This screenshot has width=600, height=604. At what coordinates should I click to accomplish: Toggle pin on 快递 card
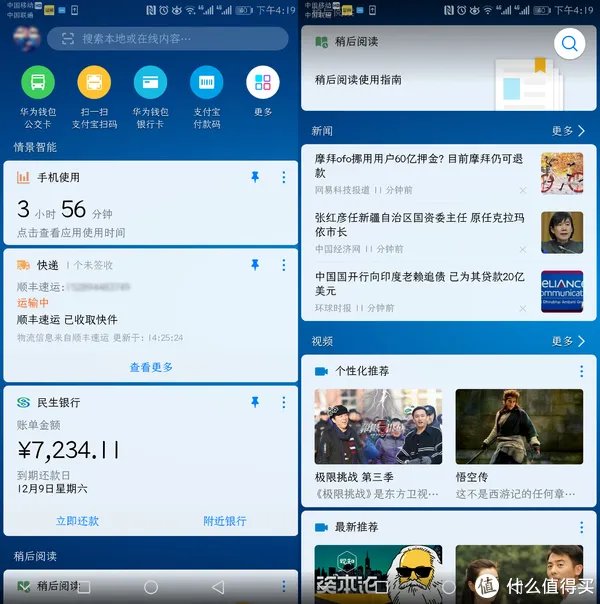click(255, 265)
